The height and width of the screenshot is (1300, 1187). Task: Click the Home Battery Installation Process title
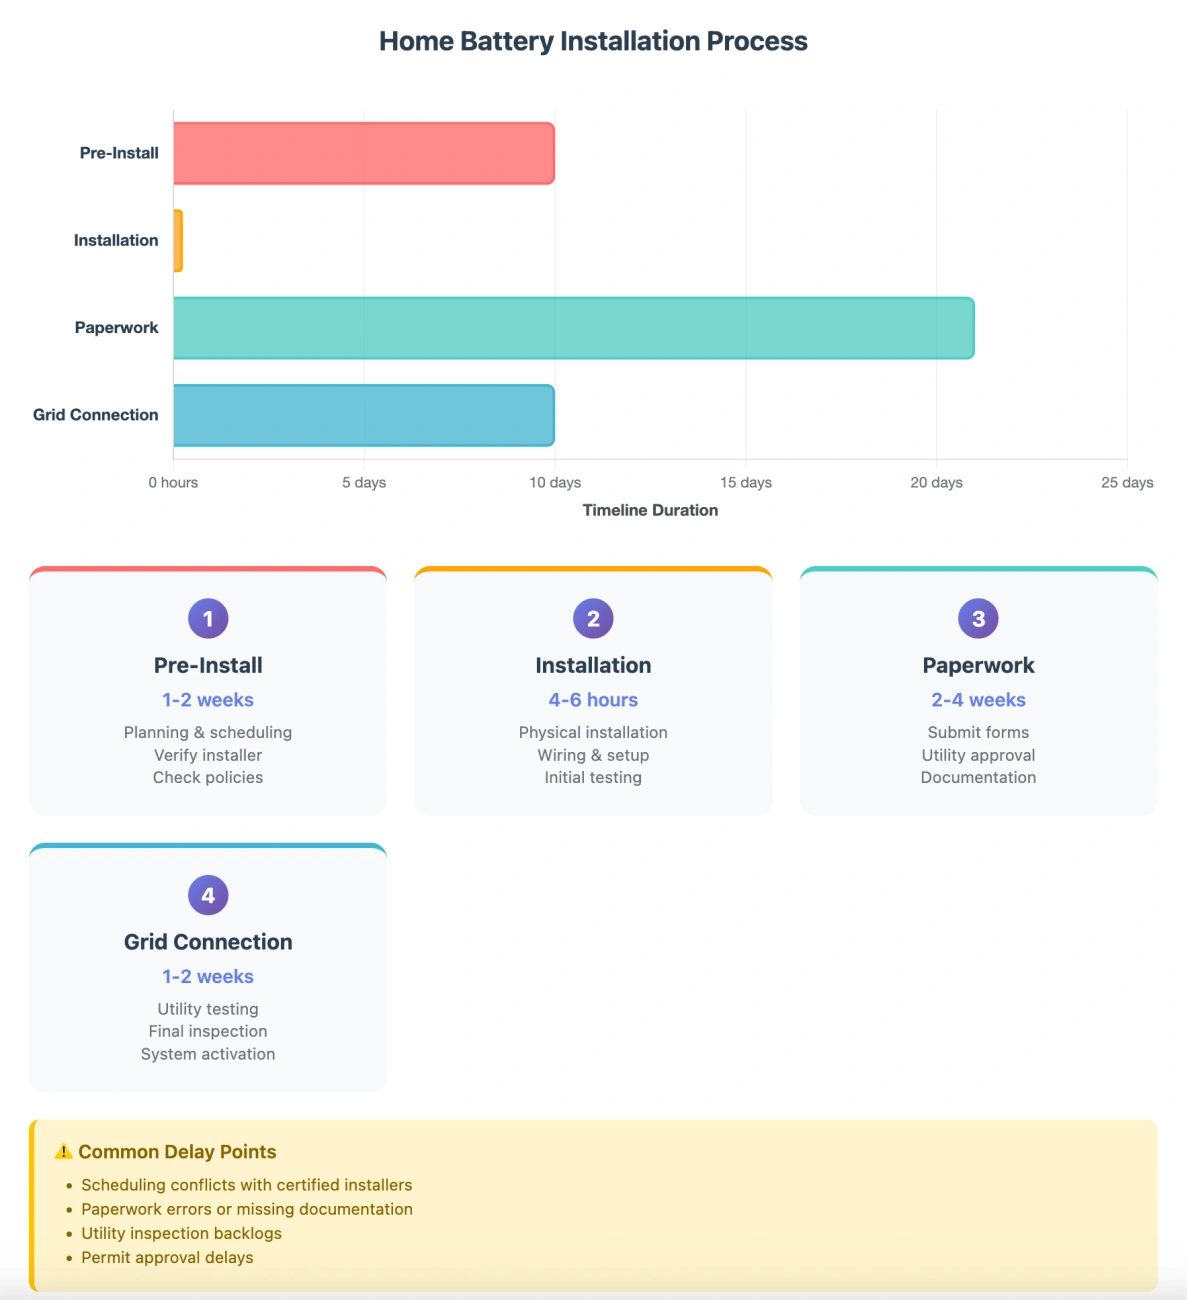coord(593,41)
